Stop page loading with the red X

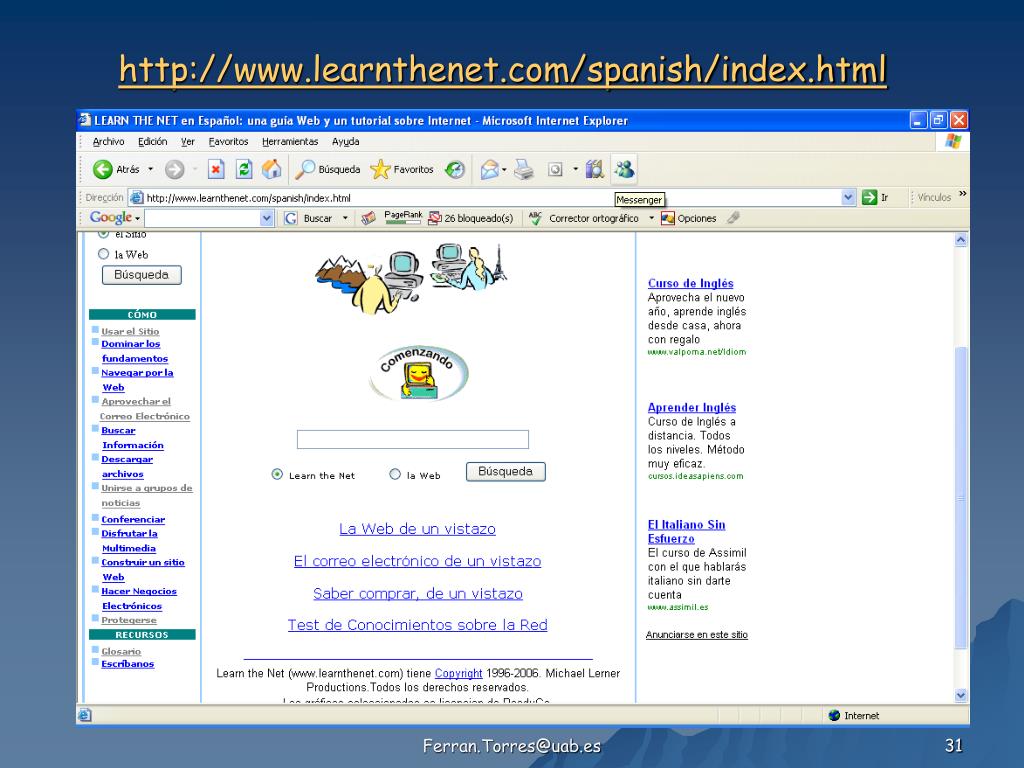tap(216, 170)
